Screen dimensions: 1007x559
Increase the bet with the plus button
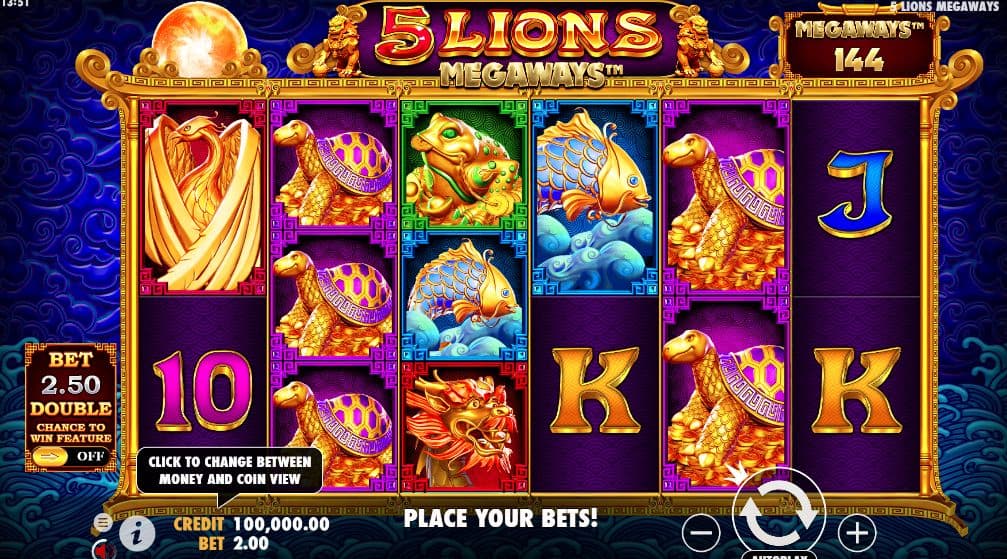pos(857,533)
